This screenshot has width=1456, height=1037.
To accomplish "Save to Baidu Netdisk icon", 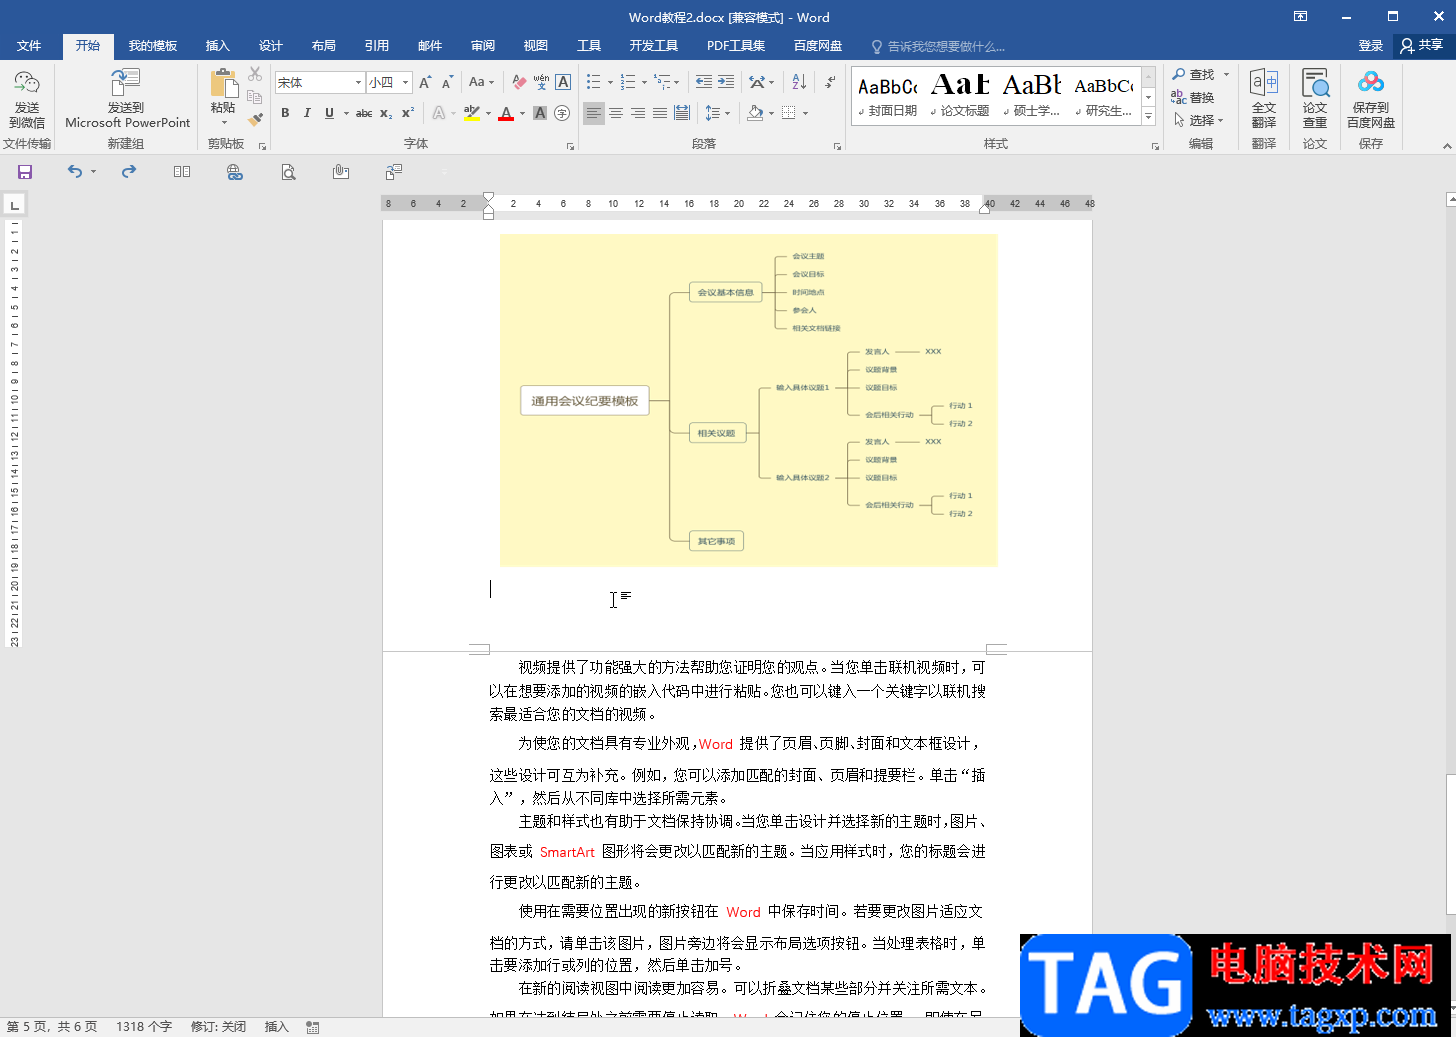I will [1371, 99].
